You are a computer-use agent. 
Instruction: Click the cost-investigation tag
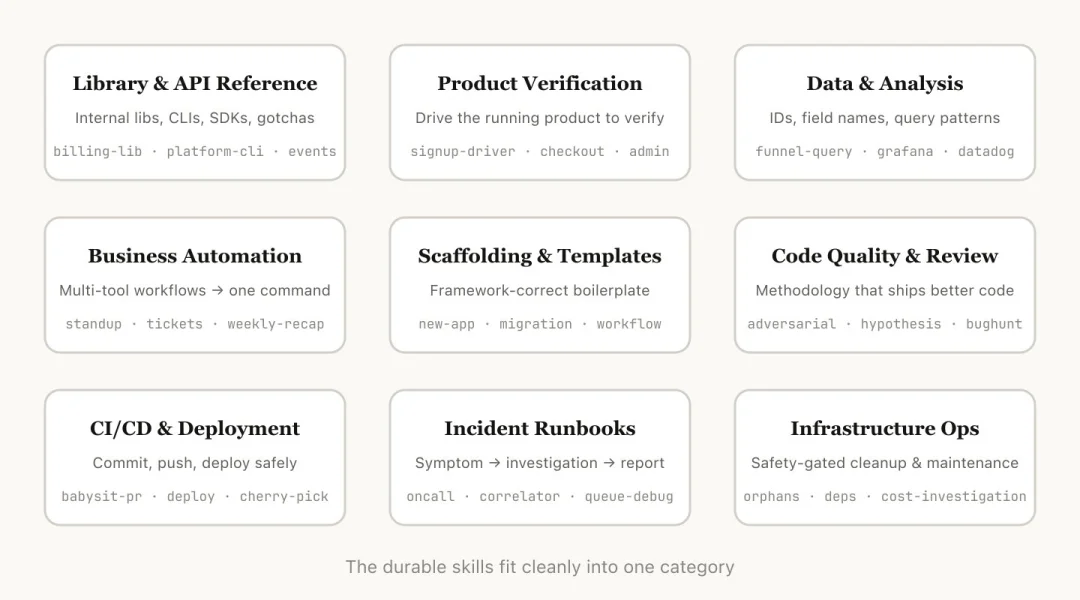click(953, 496)
